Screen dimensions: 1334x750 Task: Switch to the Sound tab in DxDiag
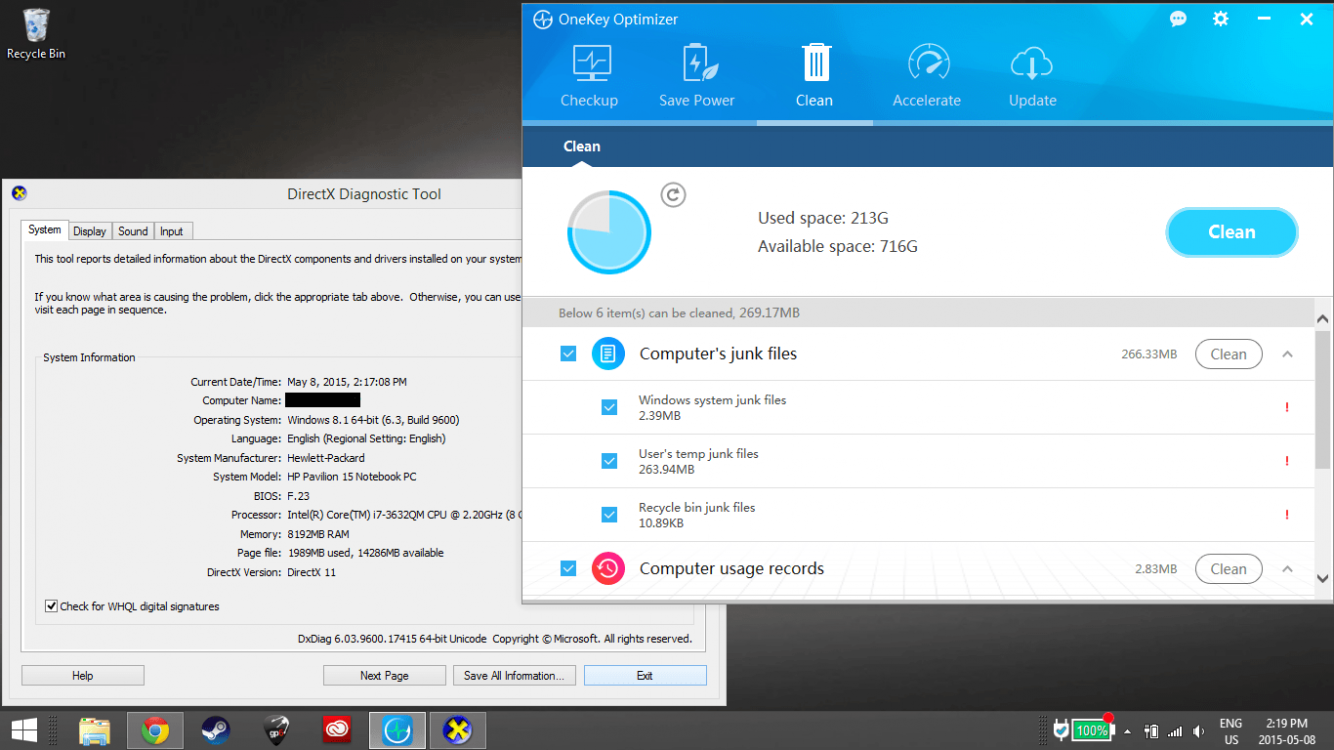point(133,231)
